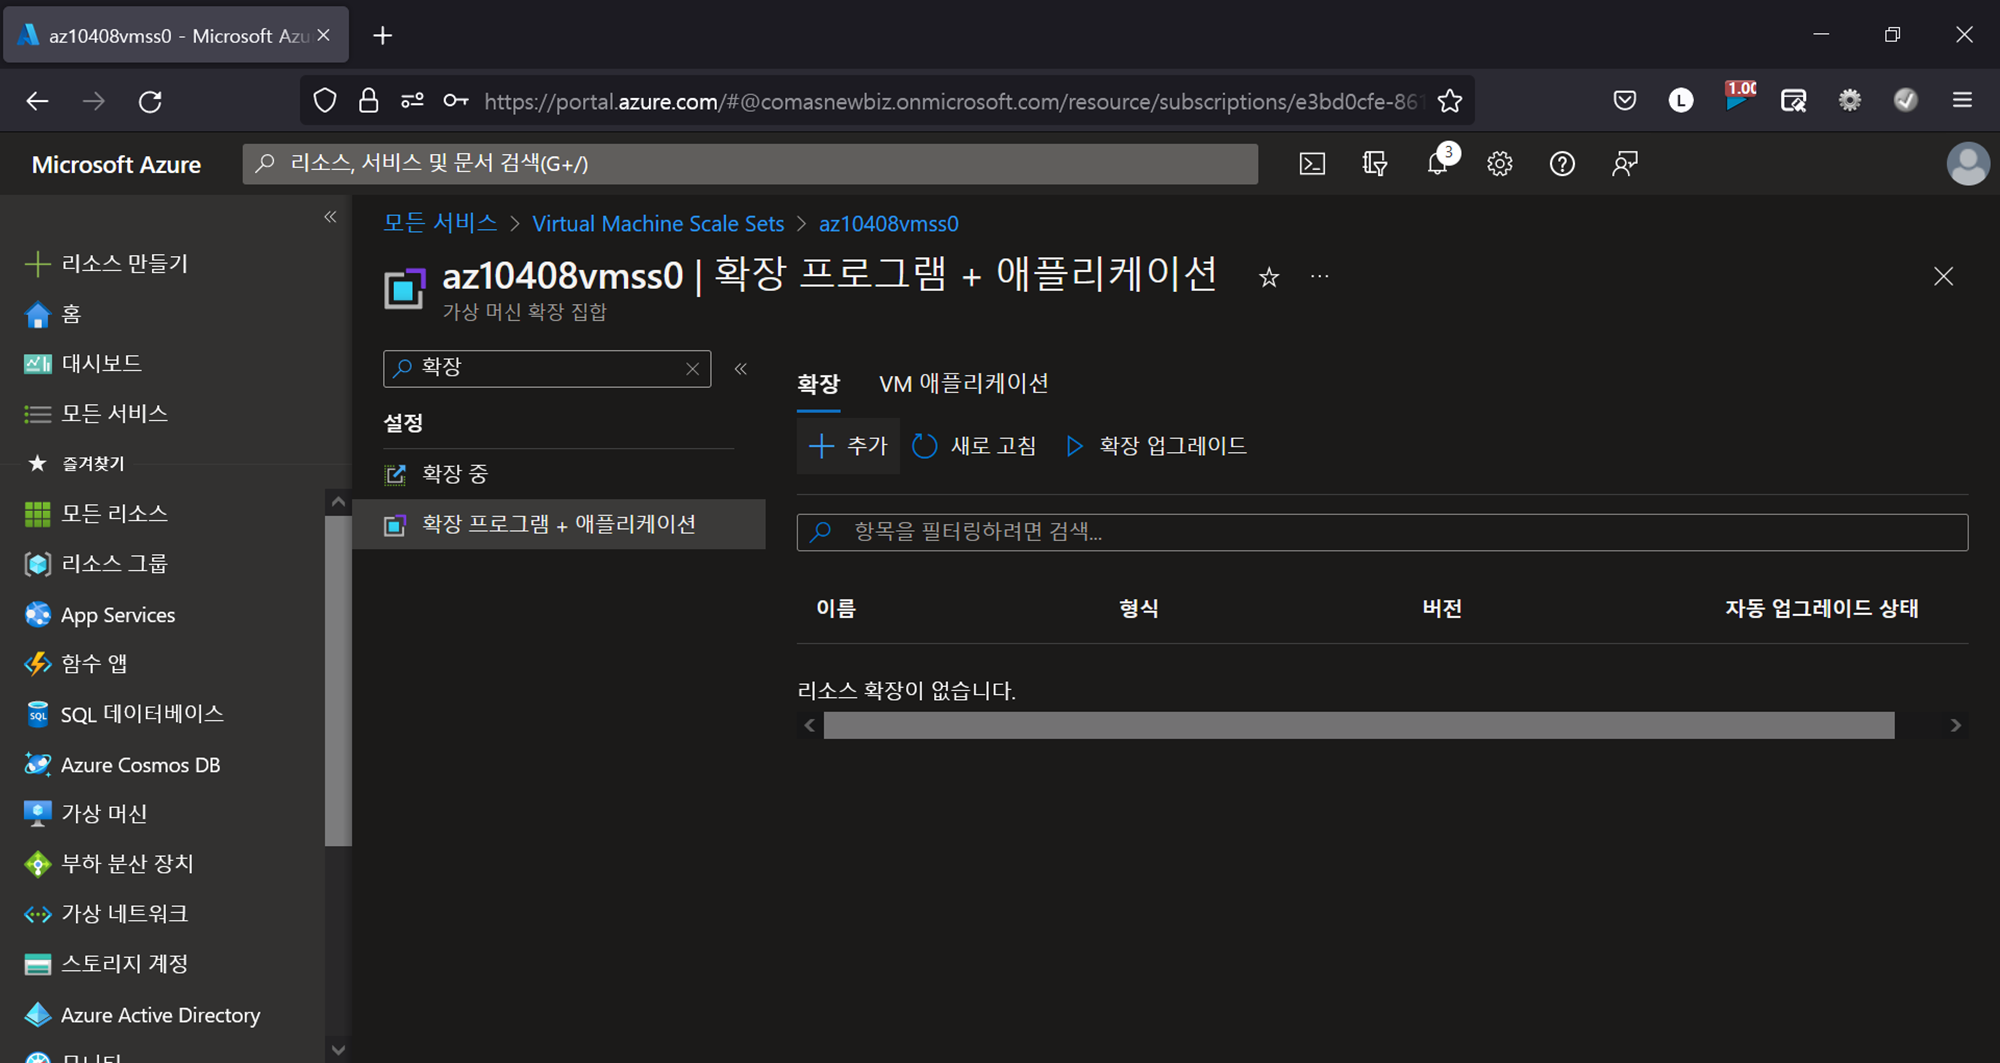Open 함수 앱 in sidebar
2000x1063 pixels.
pyautogui.click(x=75, y=664)
